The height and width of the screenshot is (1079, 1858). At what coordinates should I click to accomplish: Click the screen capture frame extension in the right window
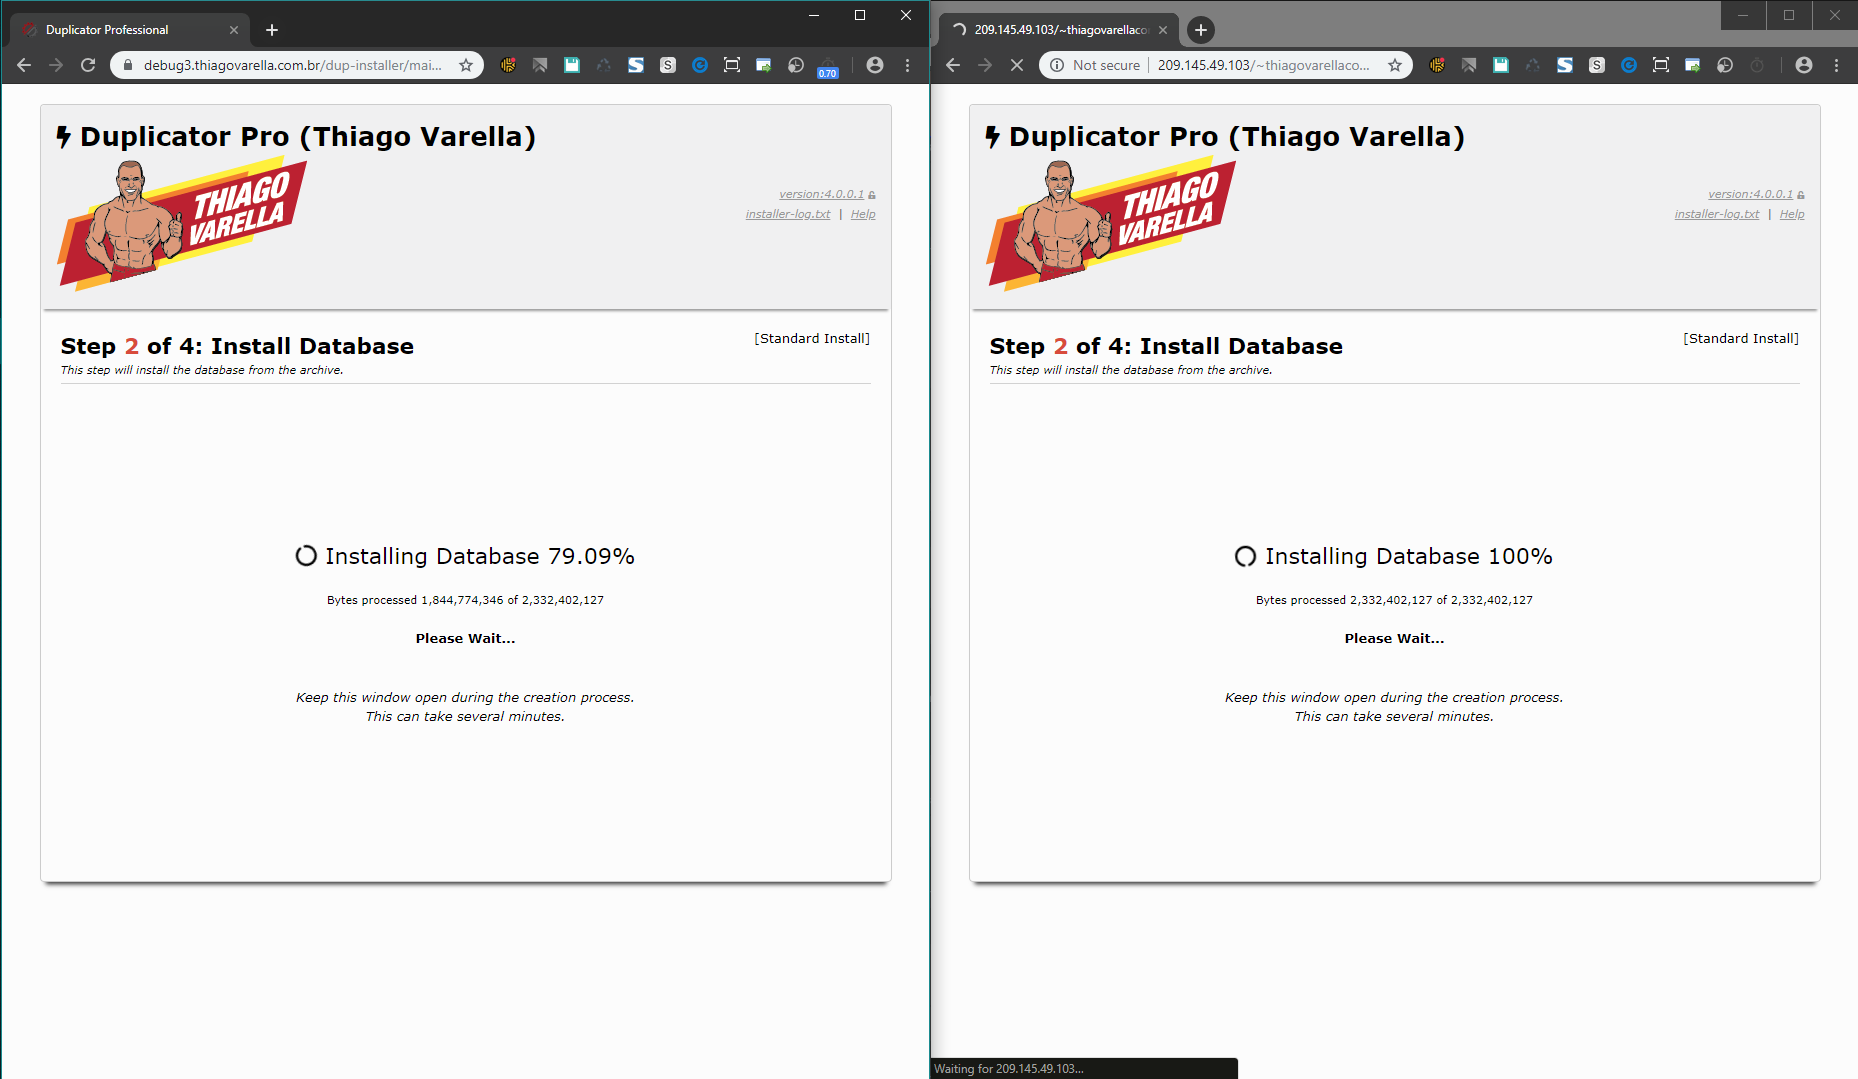pos(1661,65)
